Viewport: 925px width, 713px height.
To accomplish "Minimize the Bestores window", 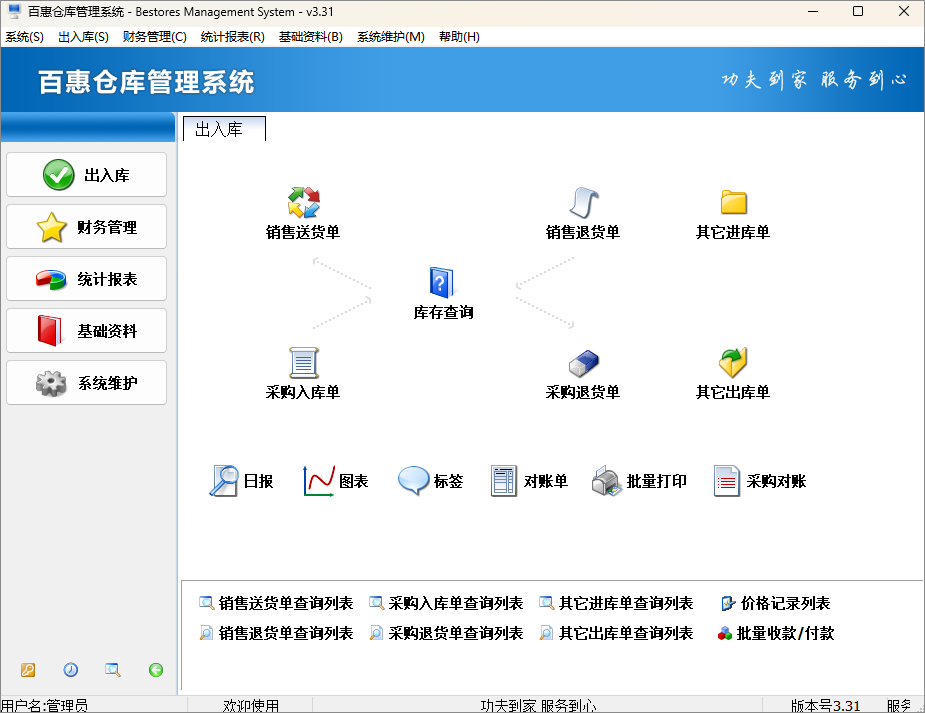I will (x=813, y=11).
